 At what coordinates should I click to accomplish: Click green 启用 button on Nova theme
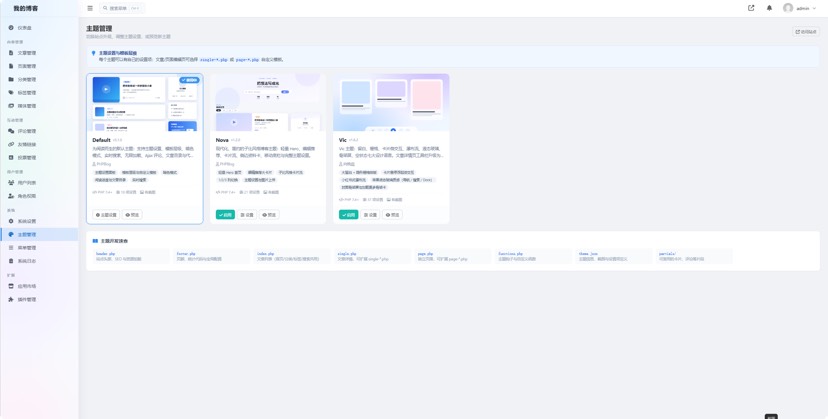click(225, 215)
